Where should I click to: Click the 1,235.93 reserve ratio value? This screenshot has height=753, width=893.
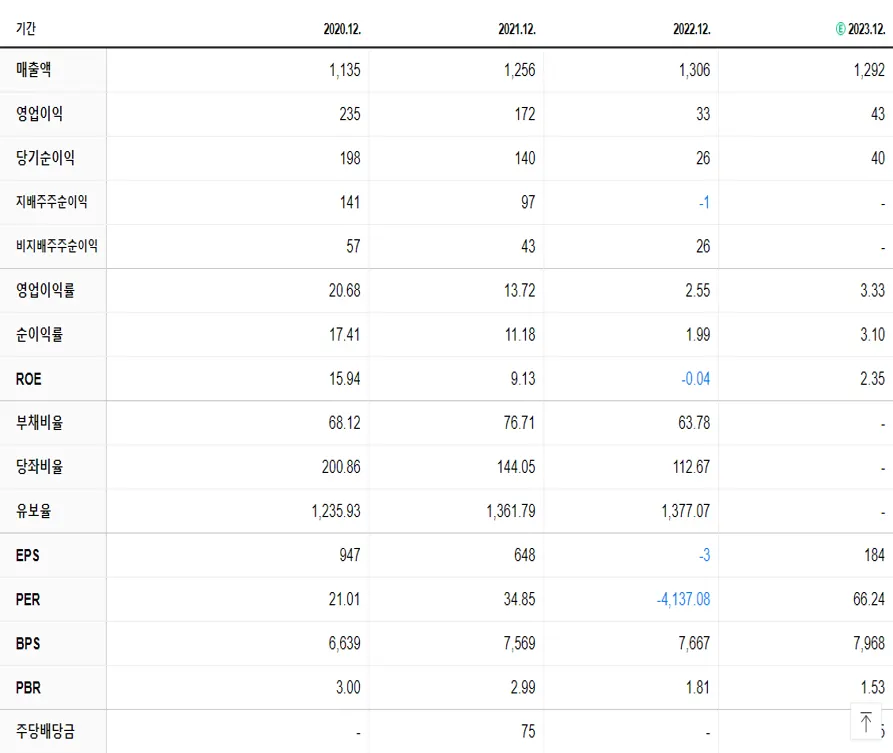pos(336,511)
